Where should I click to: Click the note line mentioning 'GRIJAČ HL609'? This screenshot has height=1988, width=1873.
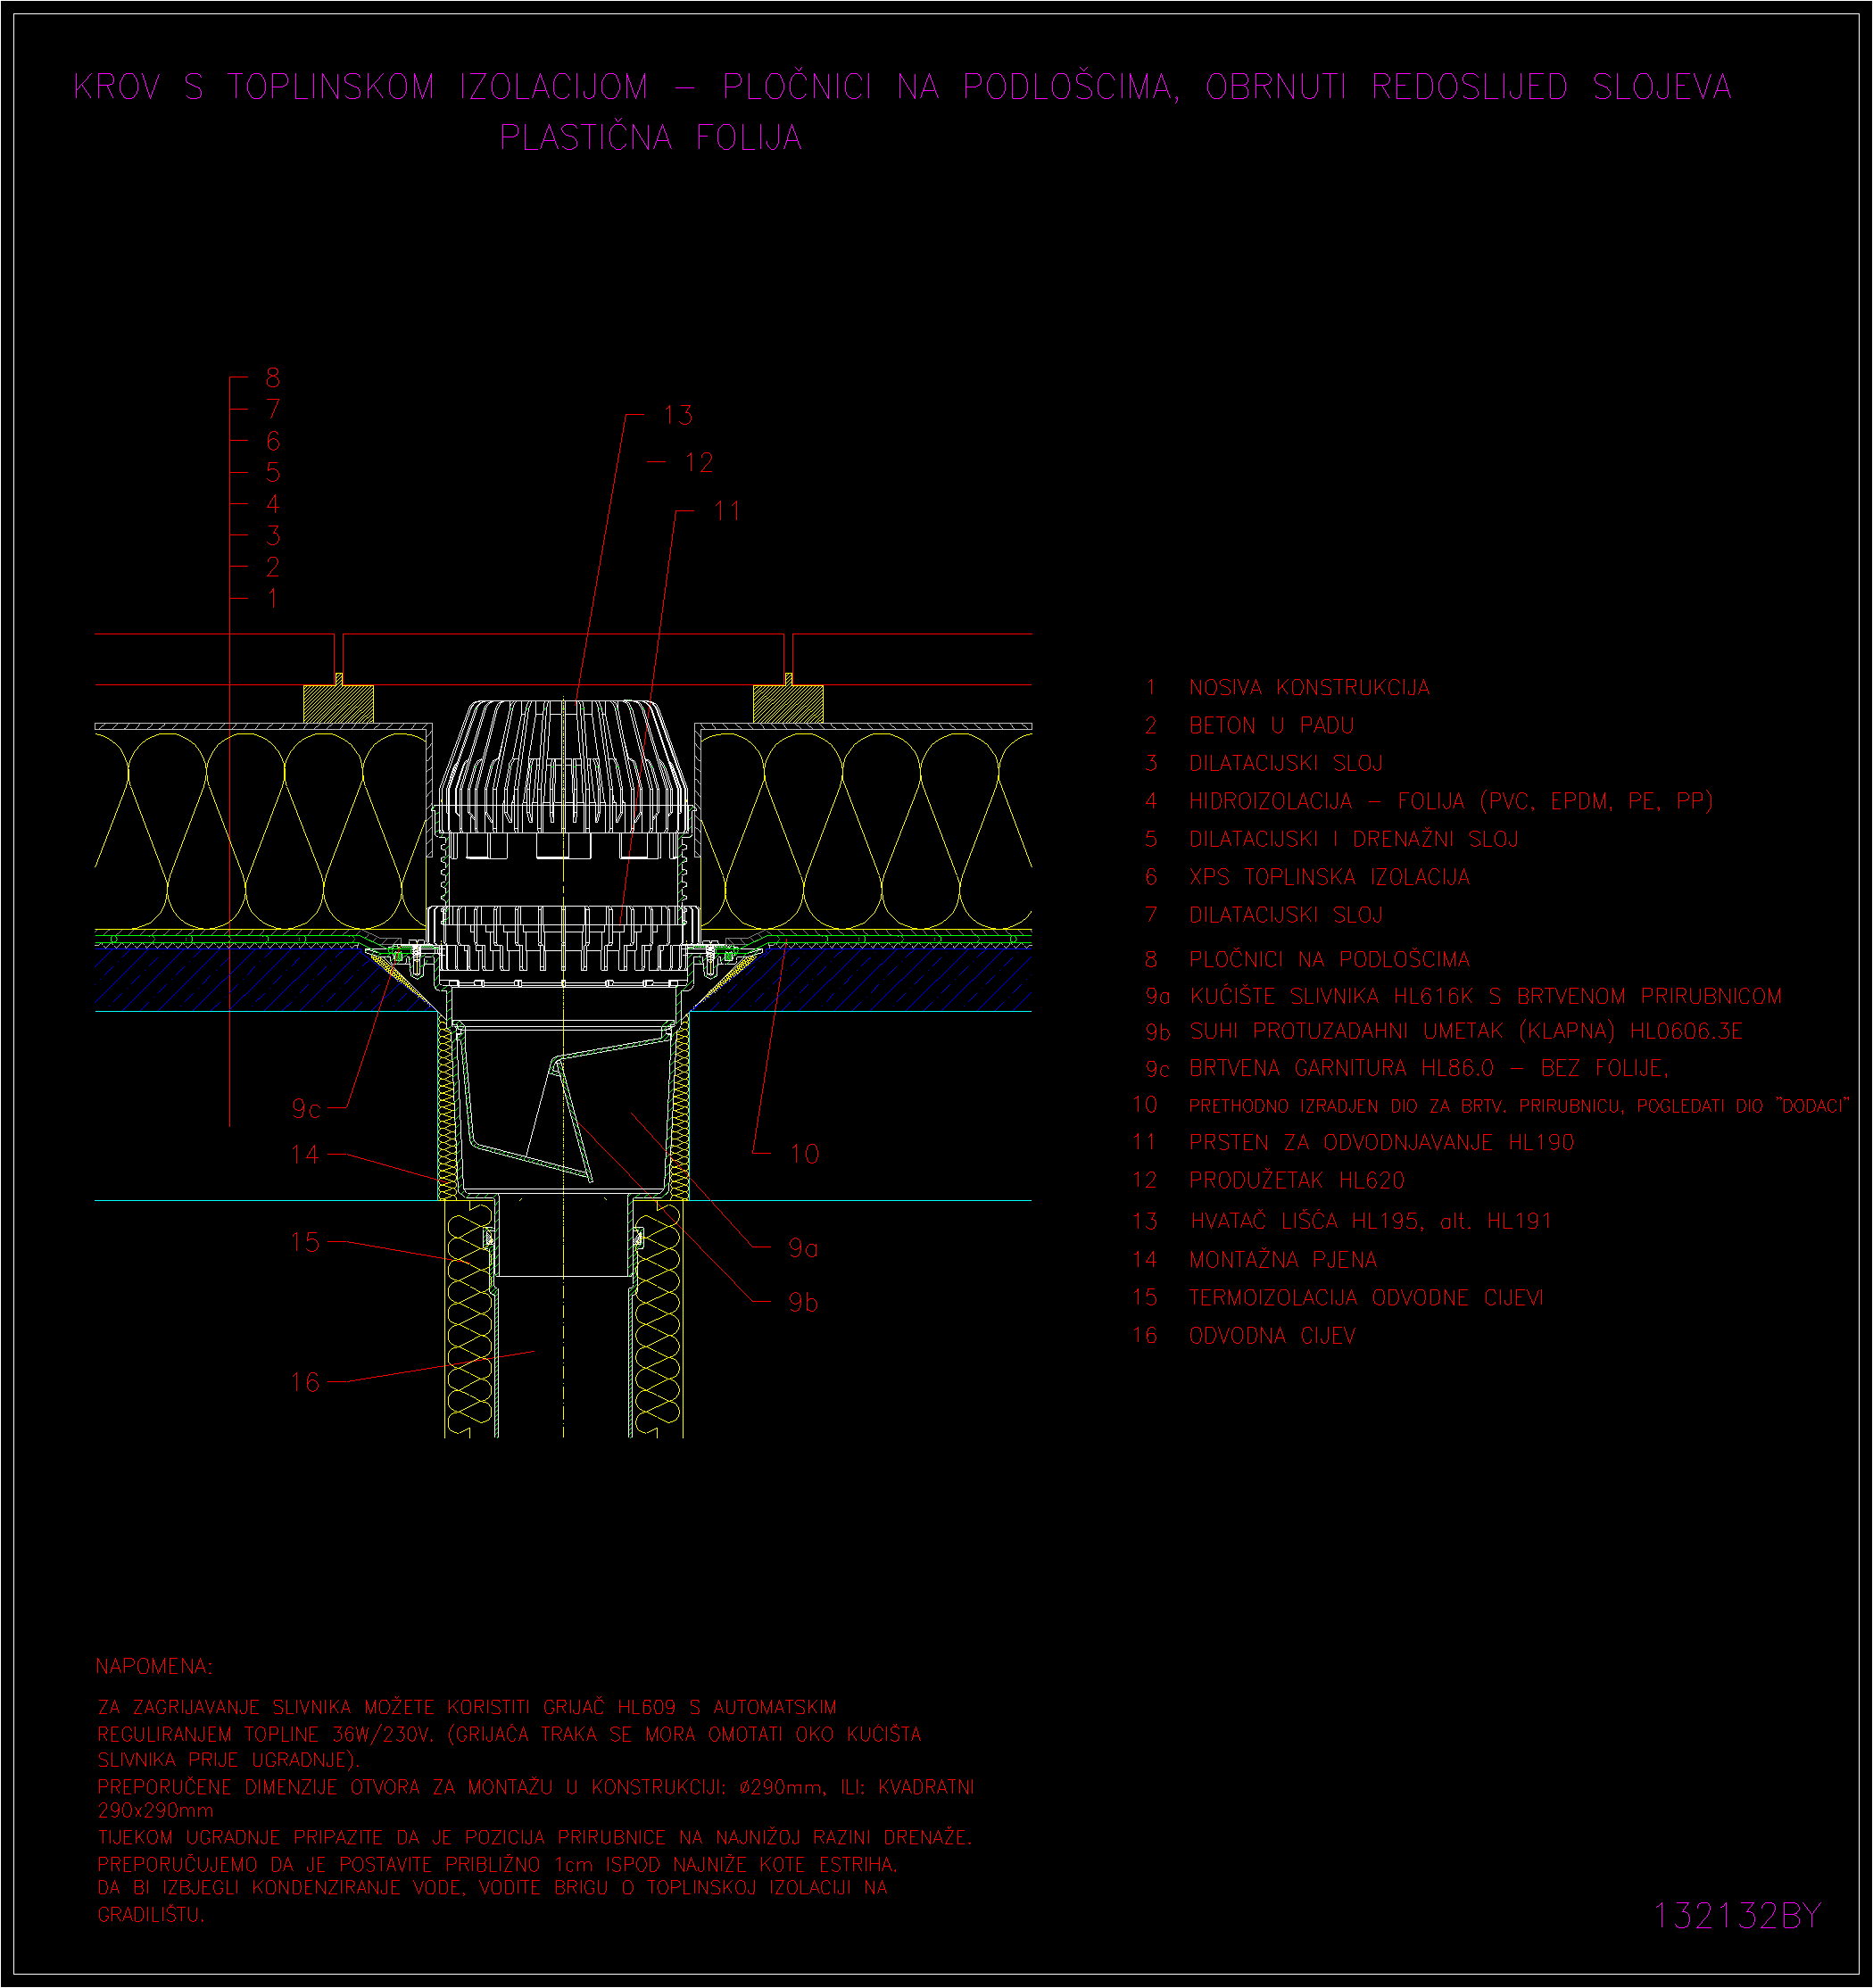468,1707
